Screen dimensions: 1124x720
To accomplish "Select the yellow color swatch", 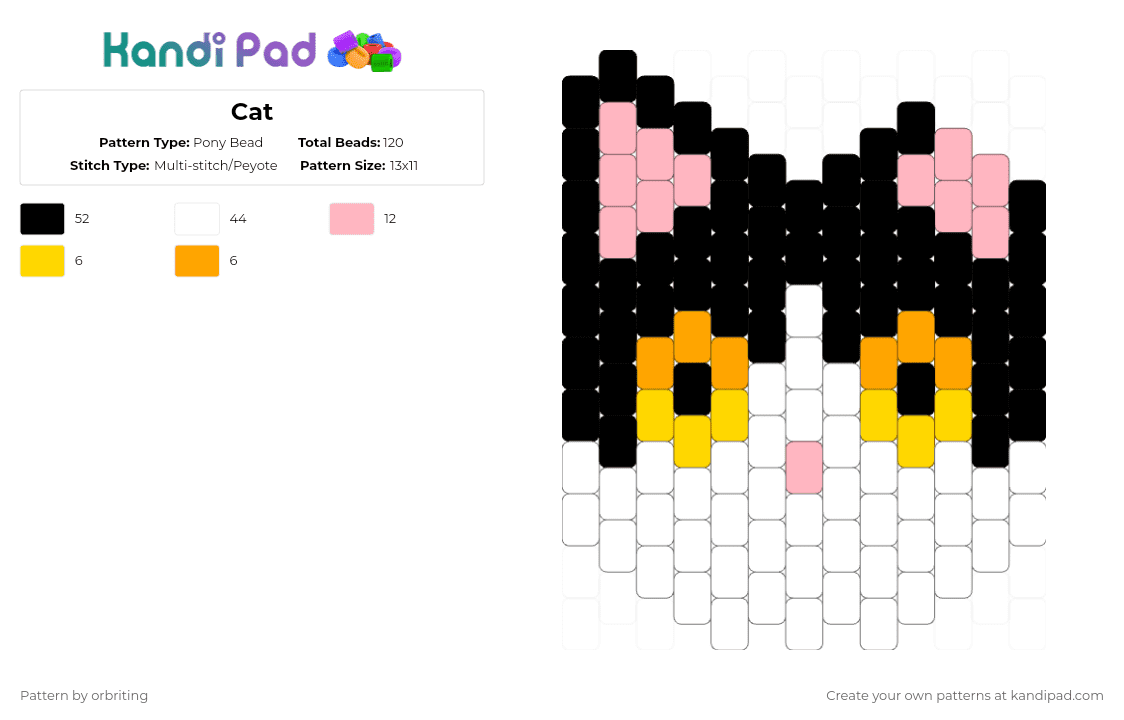I will [x=42, y=261].
